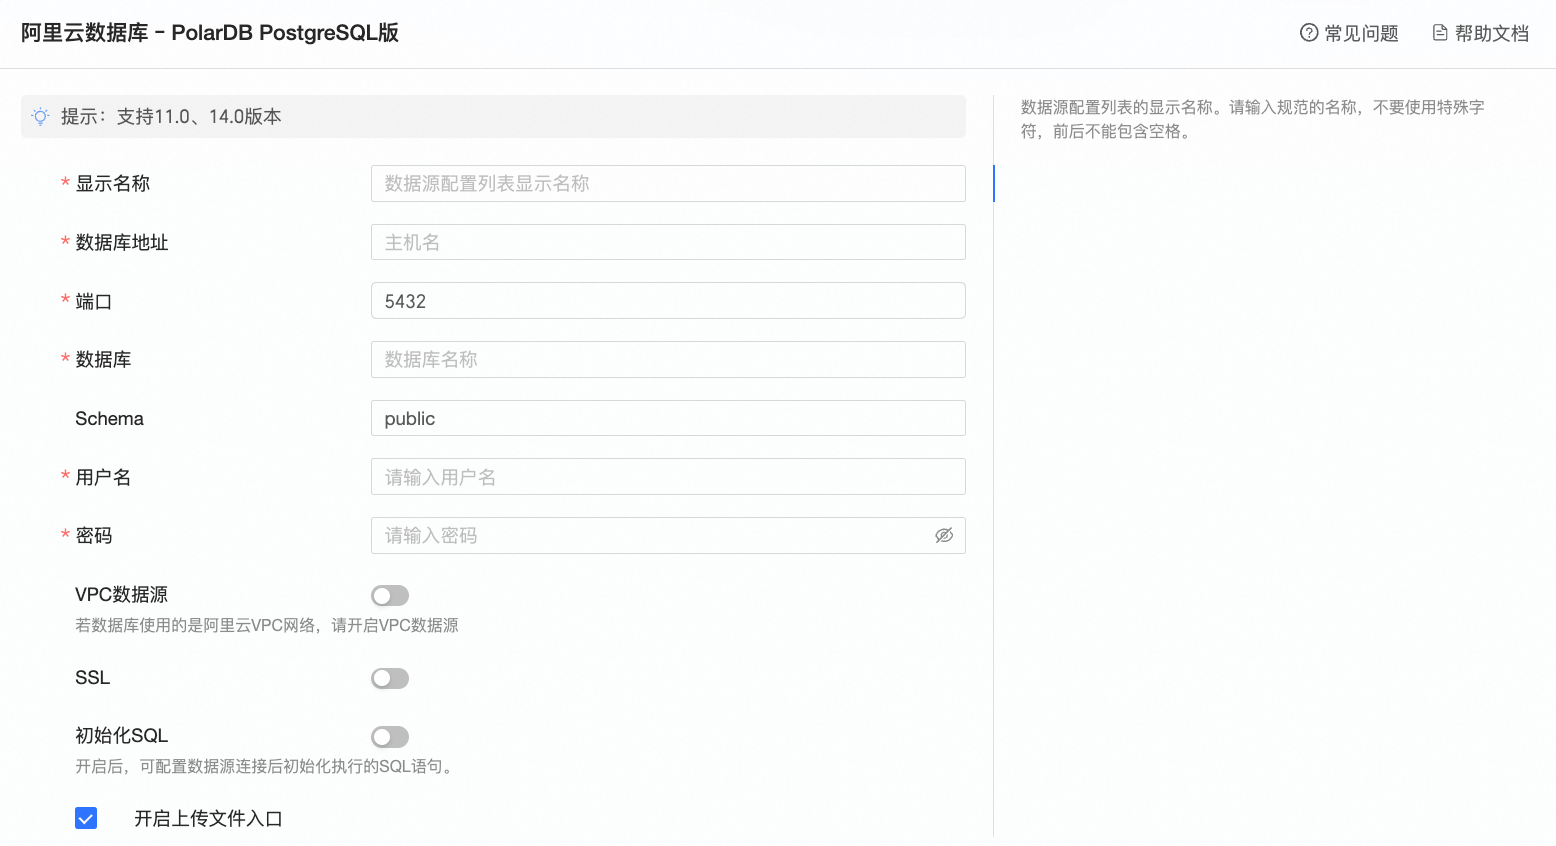
Task: Click the 用户名 label
Action: (103, 477)
